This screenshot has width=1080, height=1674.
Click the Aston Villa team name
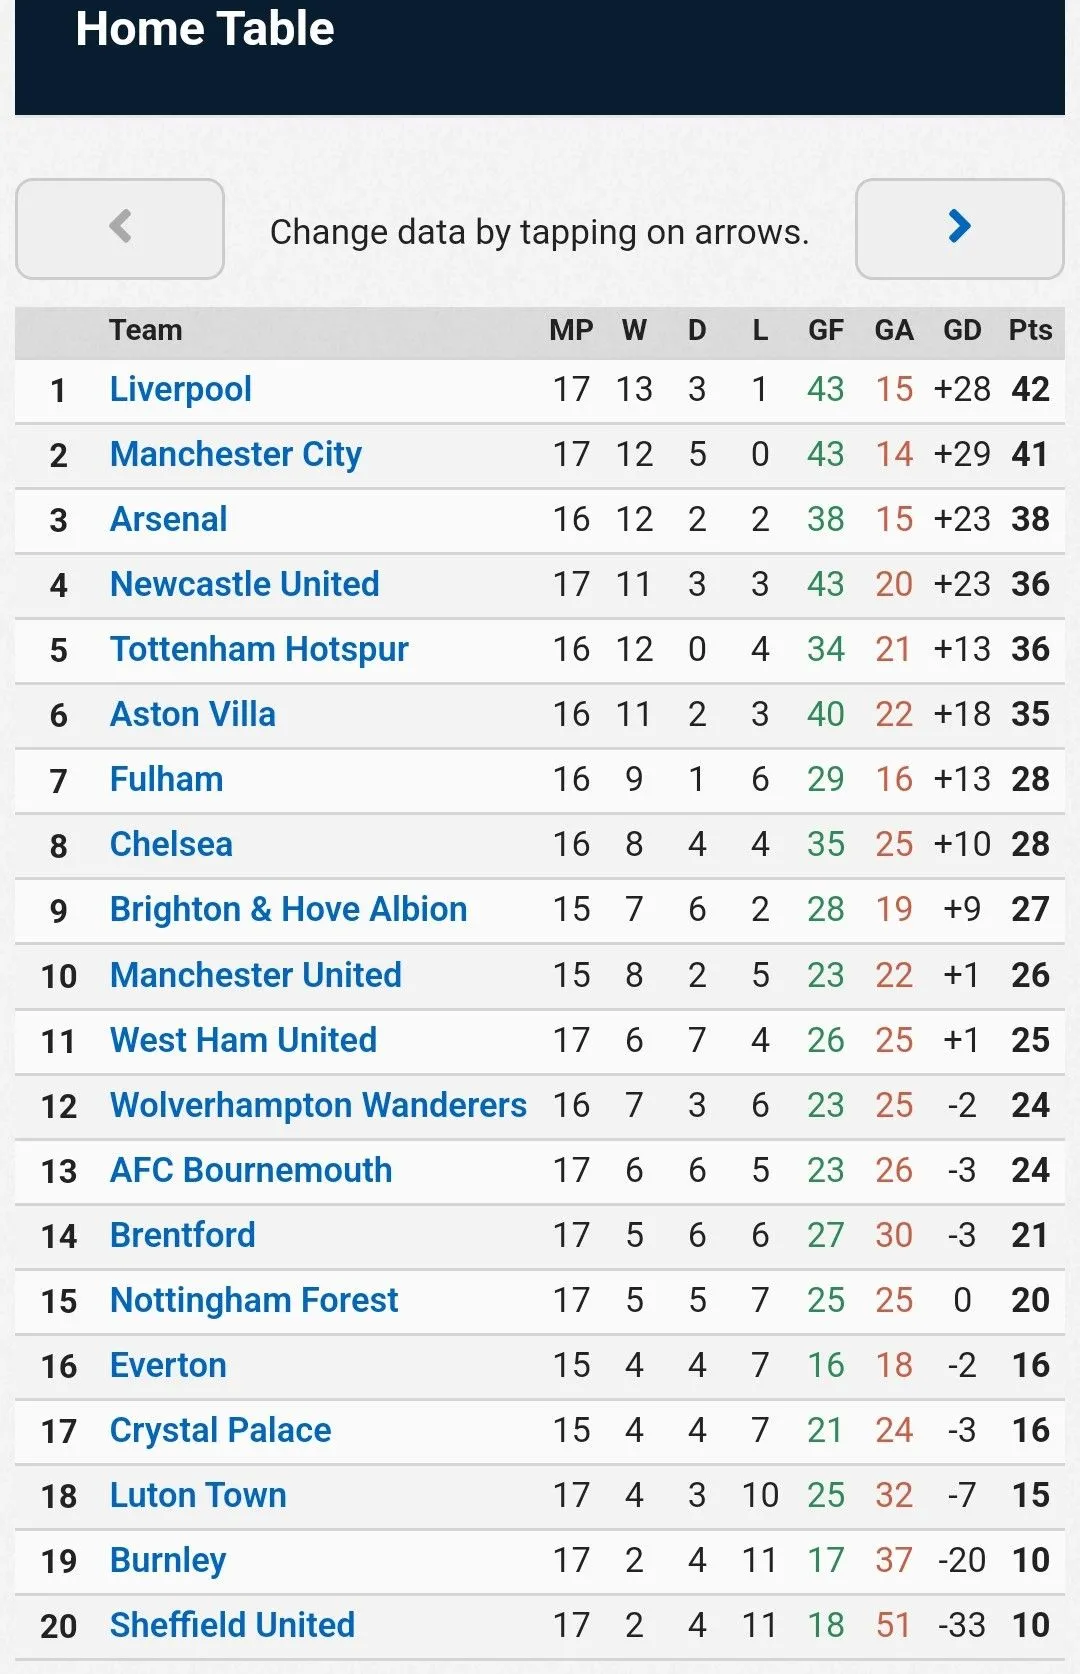click(192, 714)
